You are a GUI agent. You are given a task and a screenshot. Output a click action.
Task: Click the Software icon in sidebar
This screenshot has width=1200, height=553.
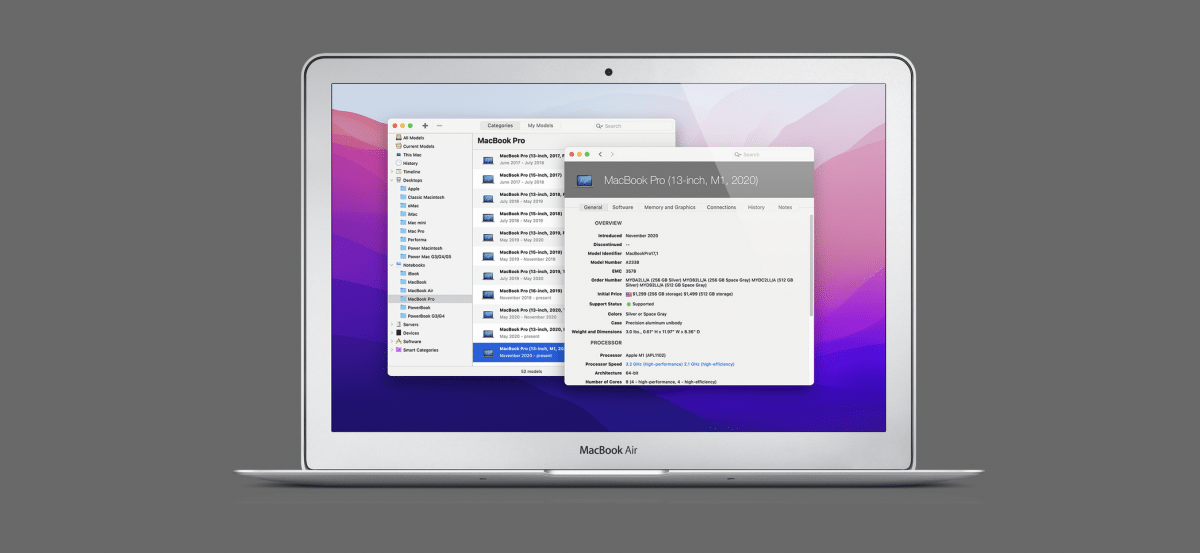click(x=399, y=341)
